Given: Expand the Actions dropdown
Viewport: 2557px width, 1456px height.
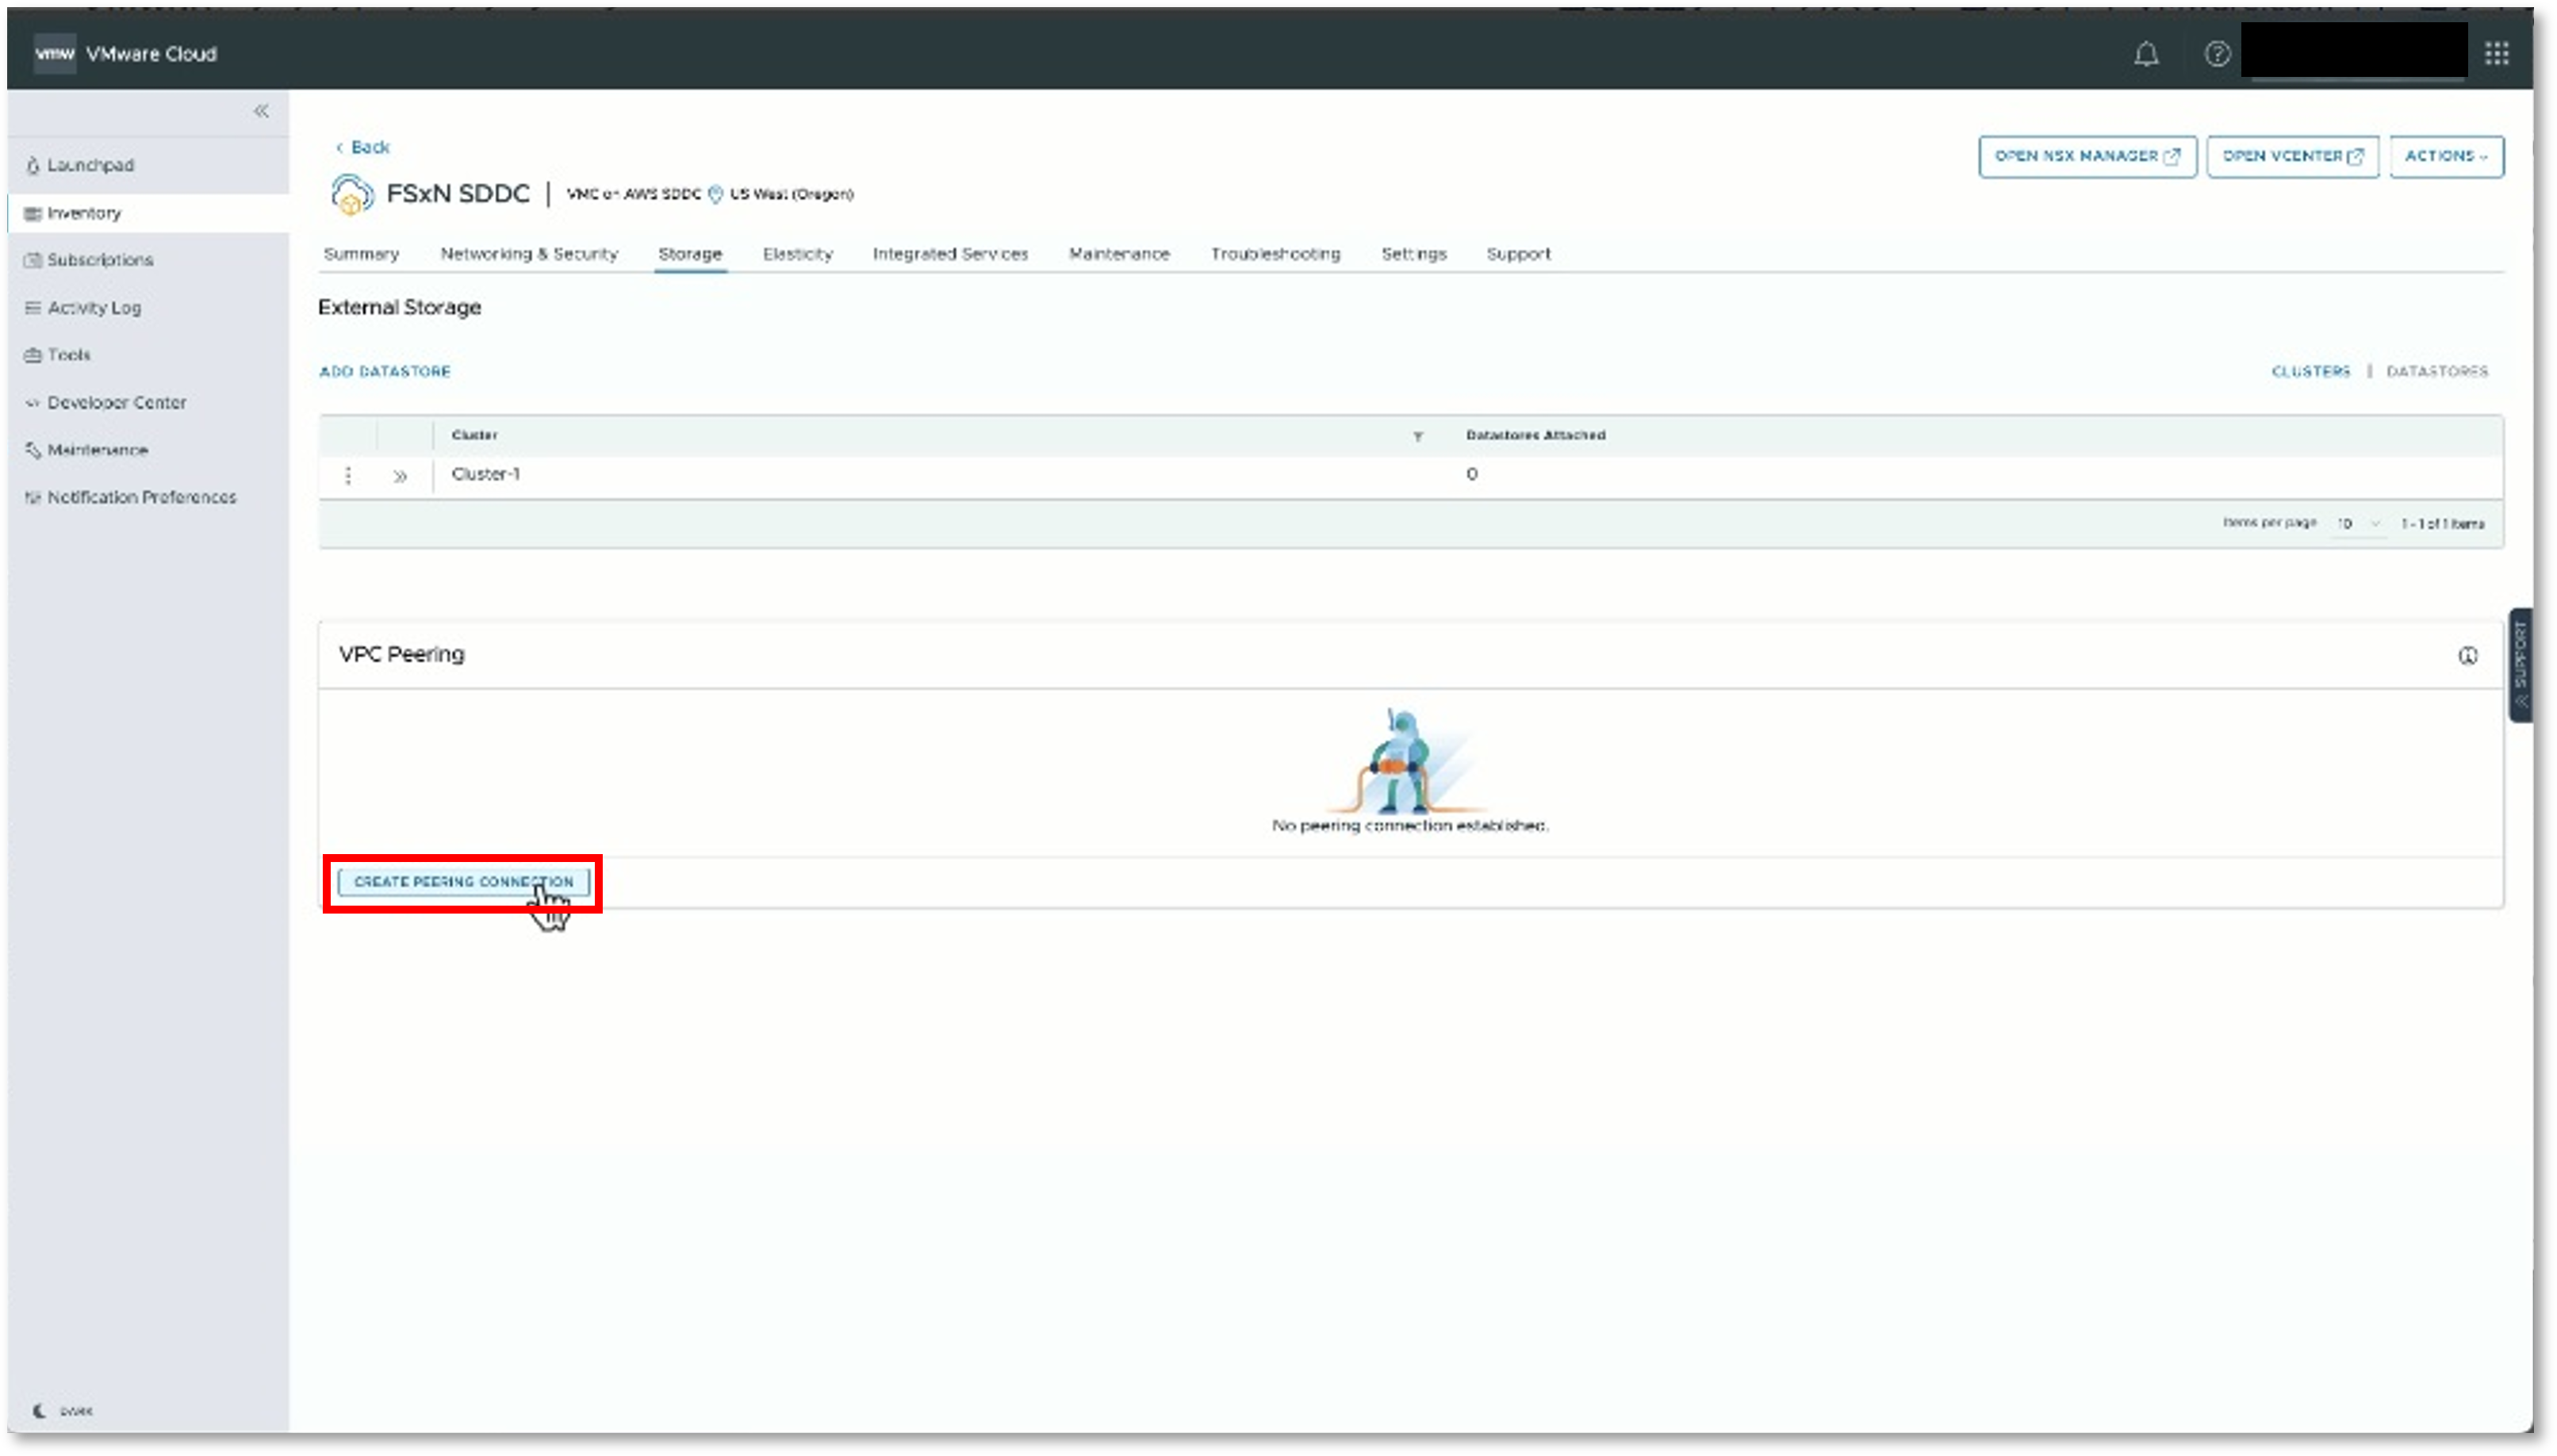Looking at the screenshot, I should pyautogui.click(x=2446, y=157).
